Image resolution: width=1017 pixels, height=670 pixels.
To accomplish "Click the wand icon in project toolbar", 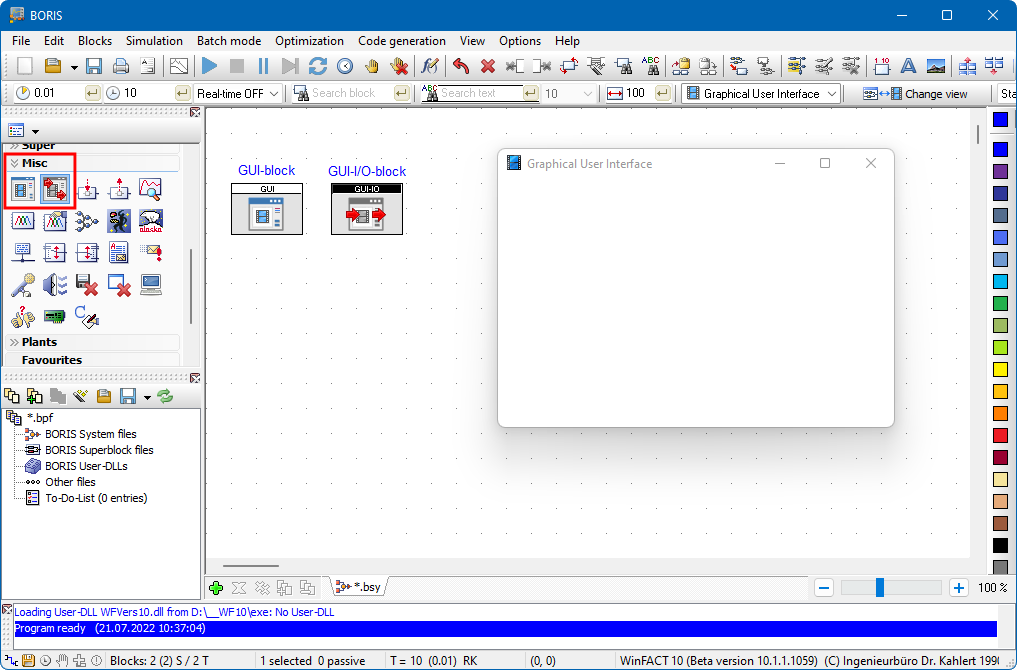I will [x=80, y=396].
